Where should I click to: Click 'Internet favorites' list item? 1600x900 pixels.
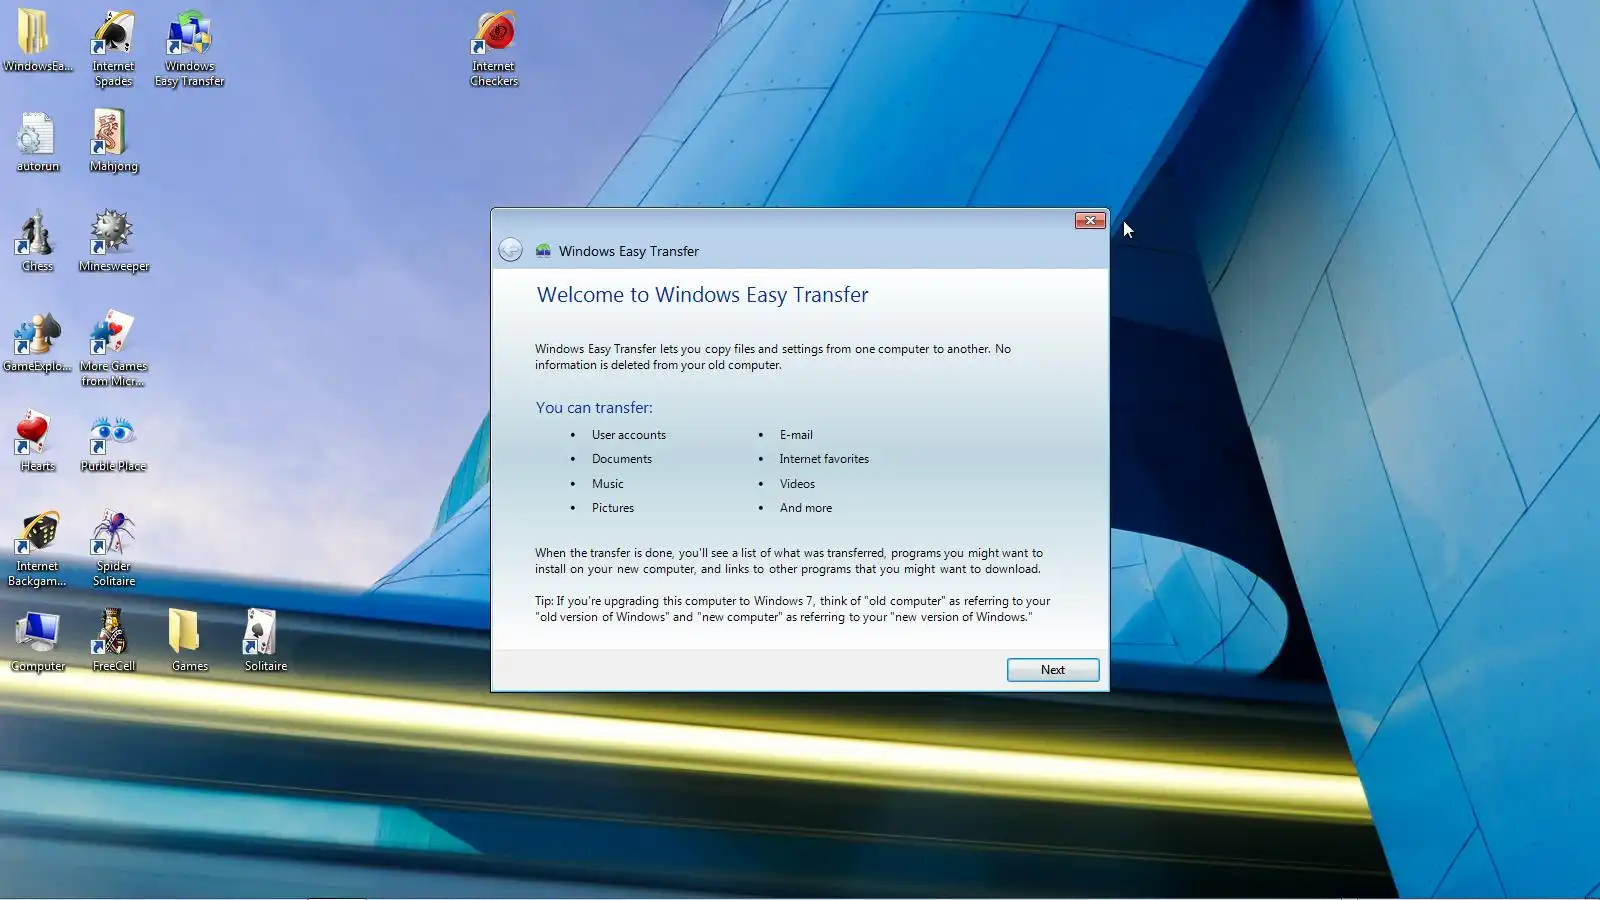click(824, 459)
